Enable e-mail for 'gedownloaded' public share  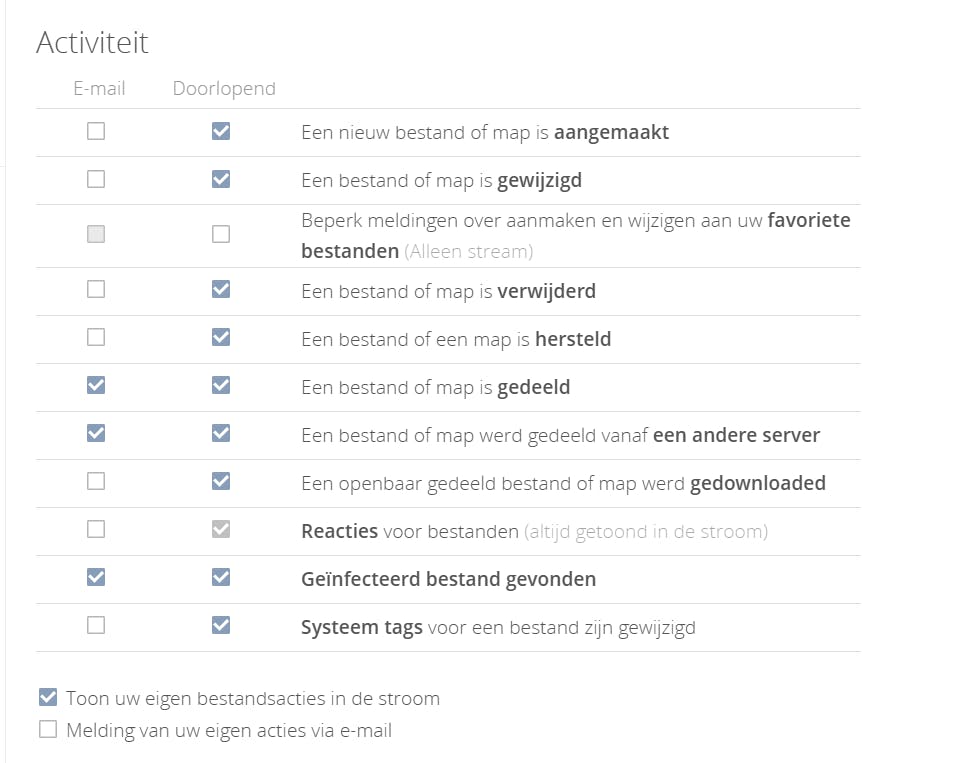click(96, 481)
